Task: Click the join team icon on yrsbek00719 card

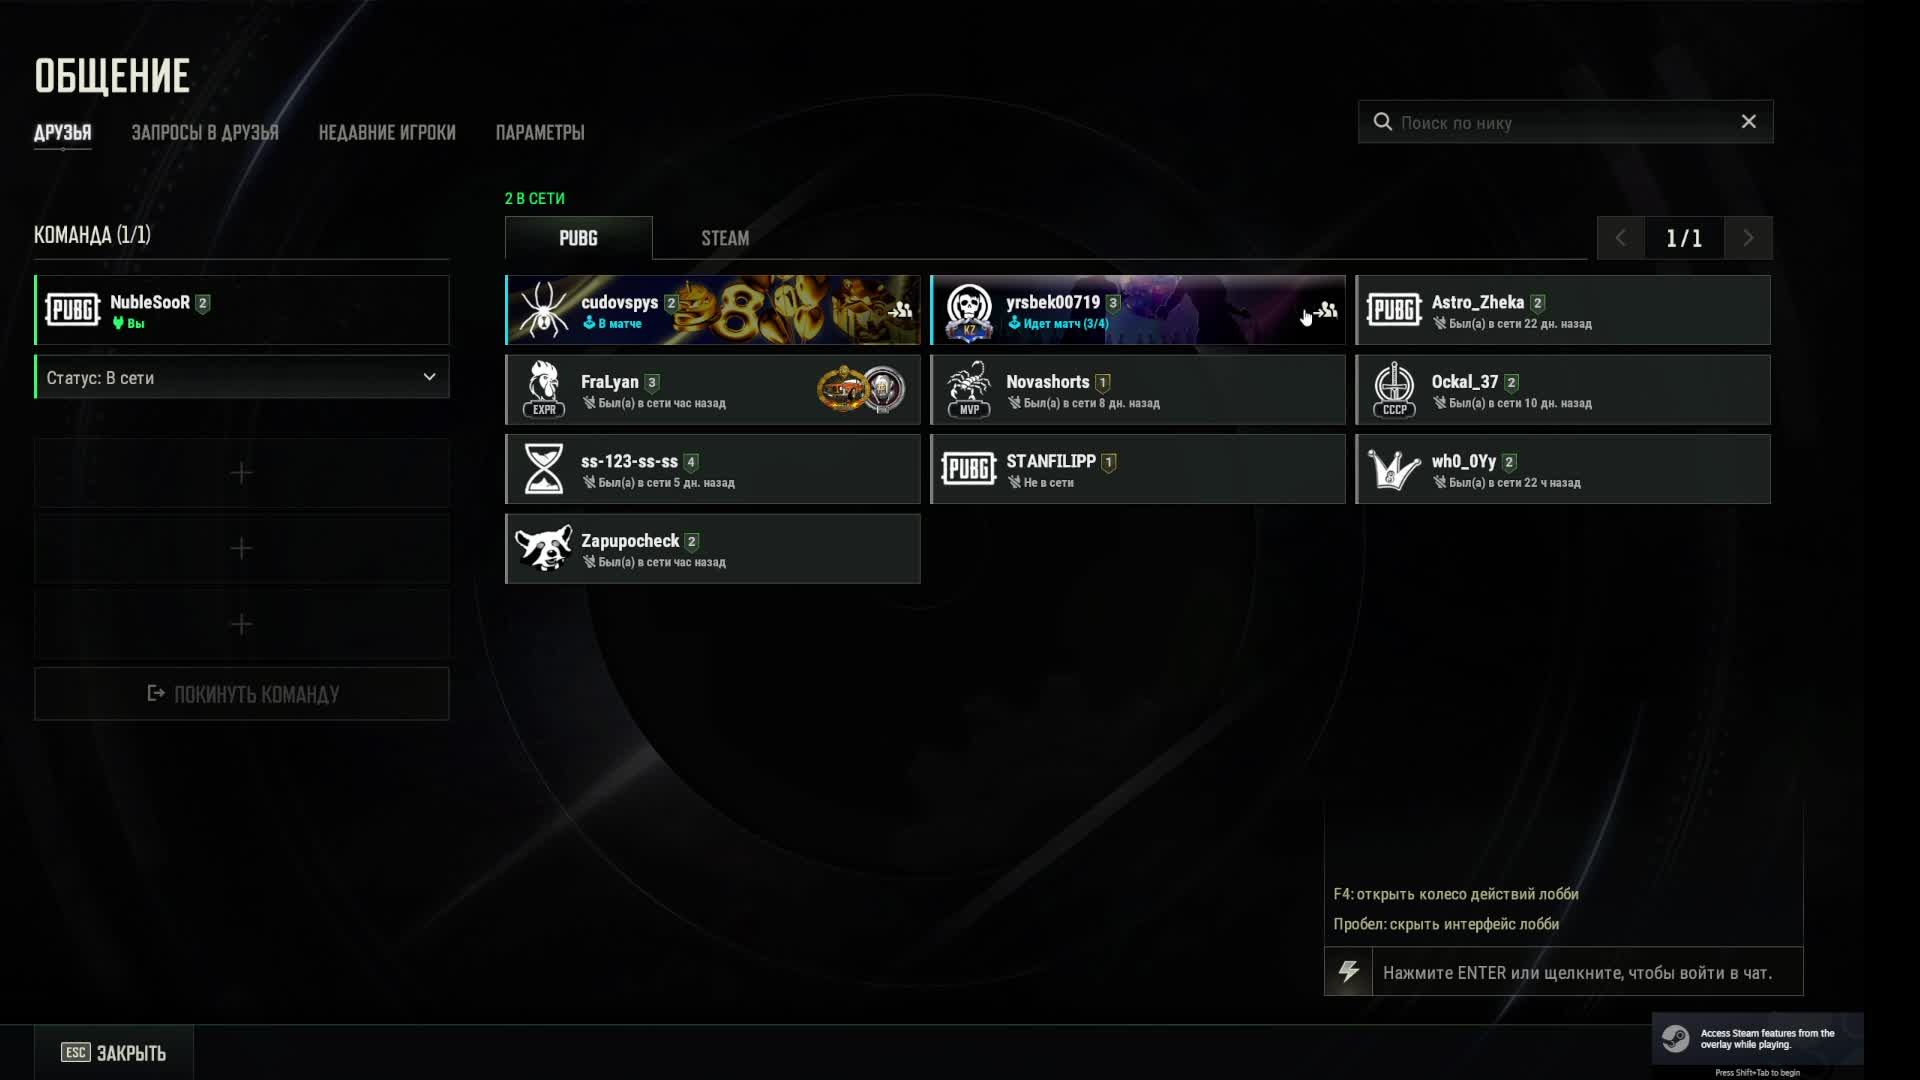Action: click(1325, 310)
